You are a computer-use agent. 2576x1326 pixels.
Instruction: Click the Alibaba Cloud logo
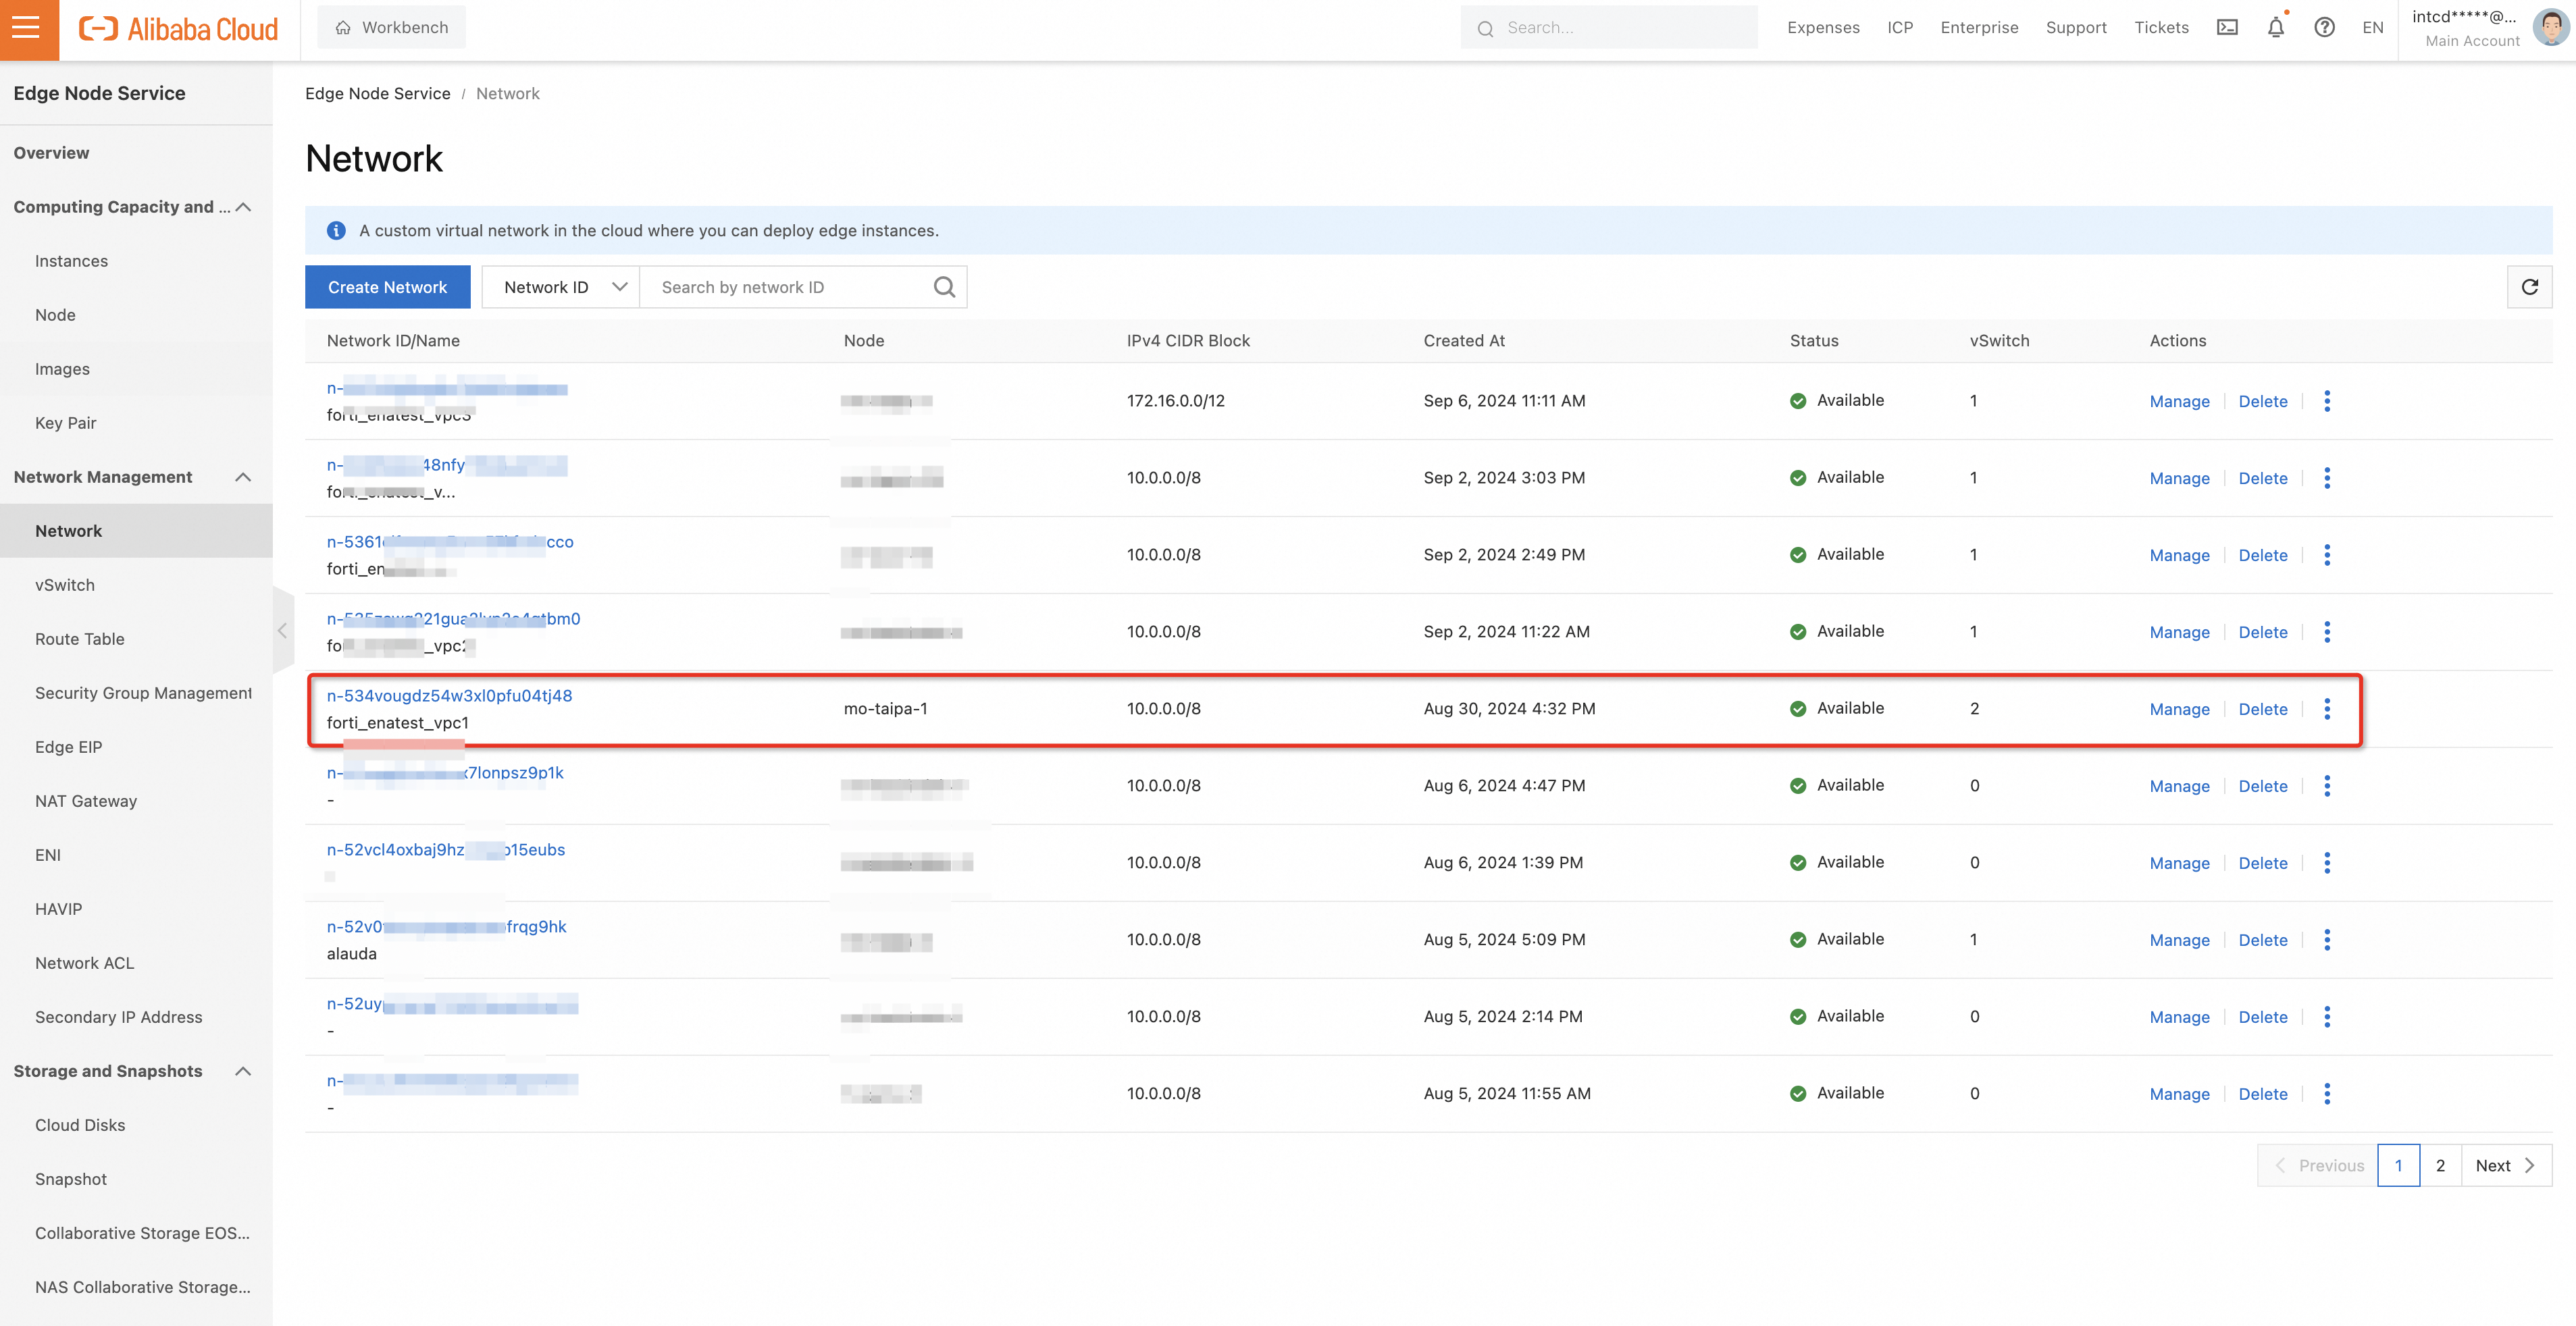(178, 29)
